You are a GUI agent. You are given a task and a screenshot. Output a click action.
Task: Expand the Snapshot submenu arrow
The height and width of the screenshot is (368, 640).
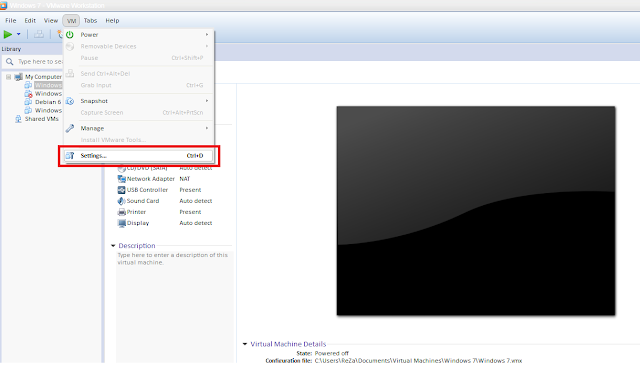[207, 101]
